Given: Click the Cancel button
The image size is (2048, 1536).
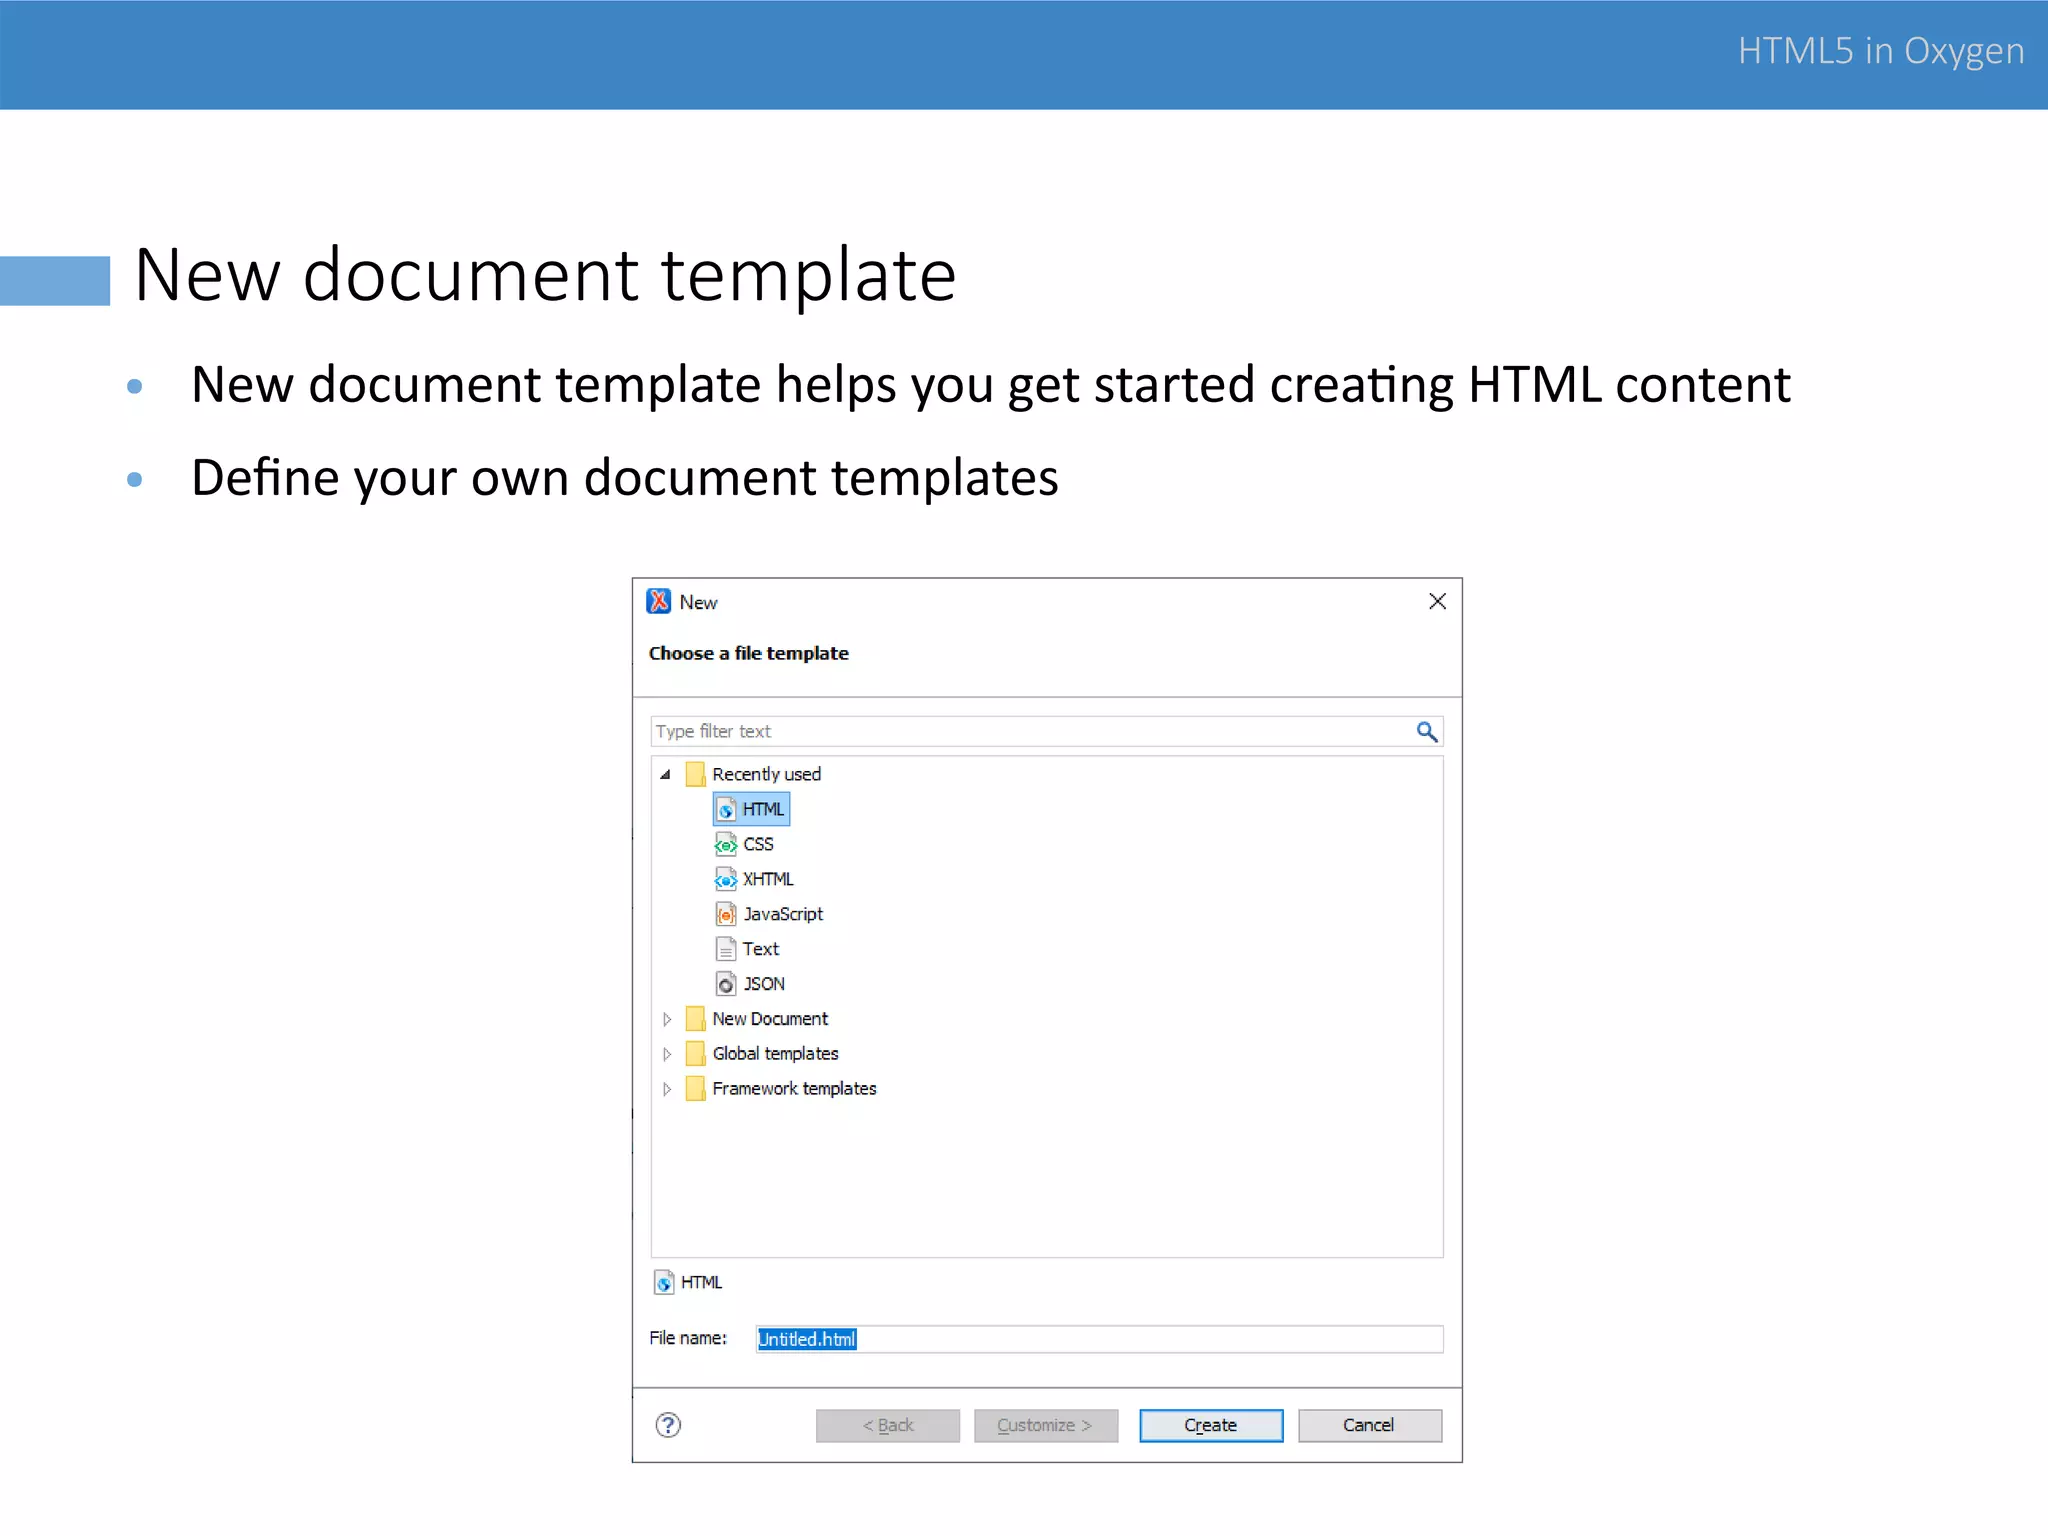Looking at the screenshot, I should (1369, 1425).
